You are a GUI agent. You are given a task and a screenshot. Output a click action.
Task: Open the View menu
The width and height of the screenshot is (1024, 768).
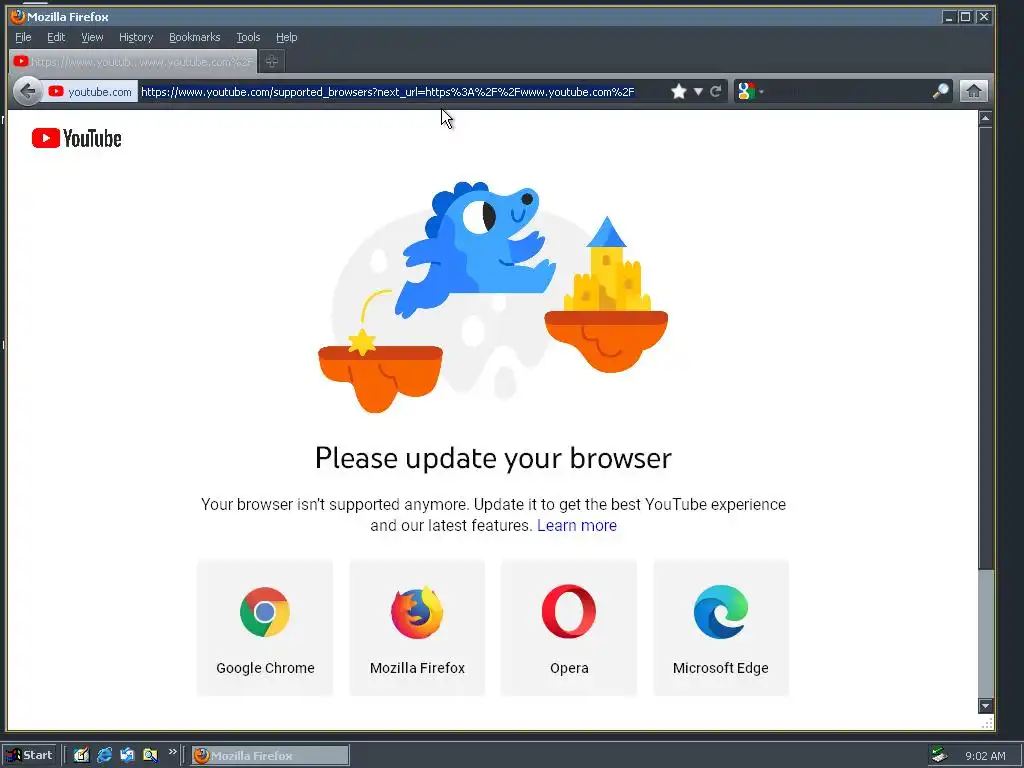(92, 37)
